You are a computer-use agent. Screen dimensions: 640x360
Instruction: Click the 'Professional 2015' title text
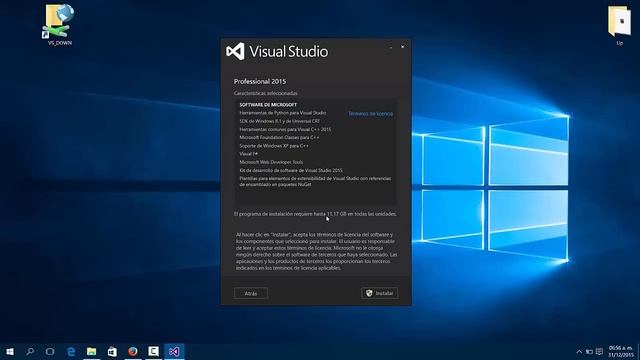pos(260,81)
